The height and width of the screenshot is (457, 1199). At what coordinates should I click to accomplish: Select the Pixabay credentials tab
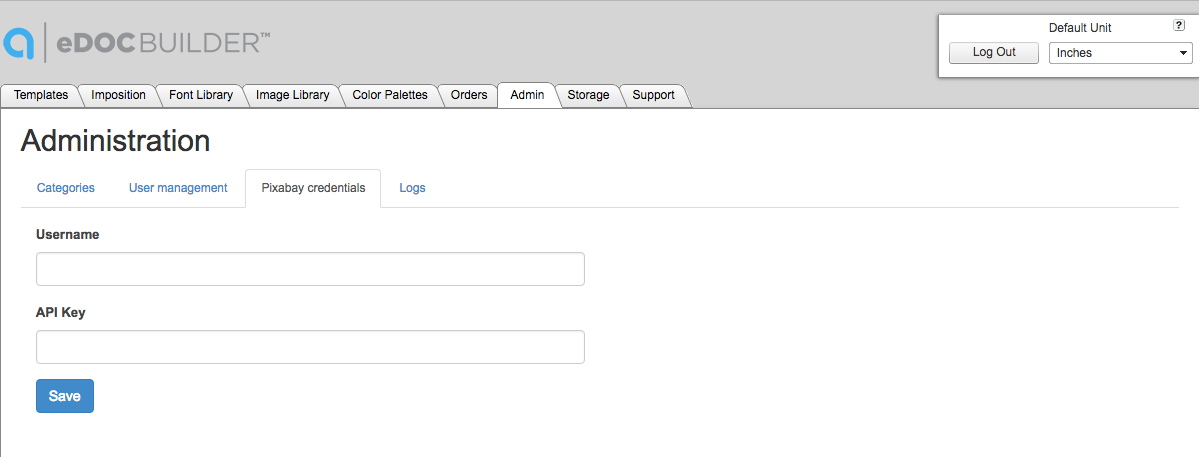[x=313, y=188]
